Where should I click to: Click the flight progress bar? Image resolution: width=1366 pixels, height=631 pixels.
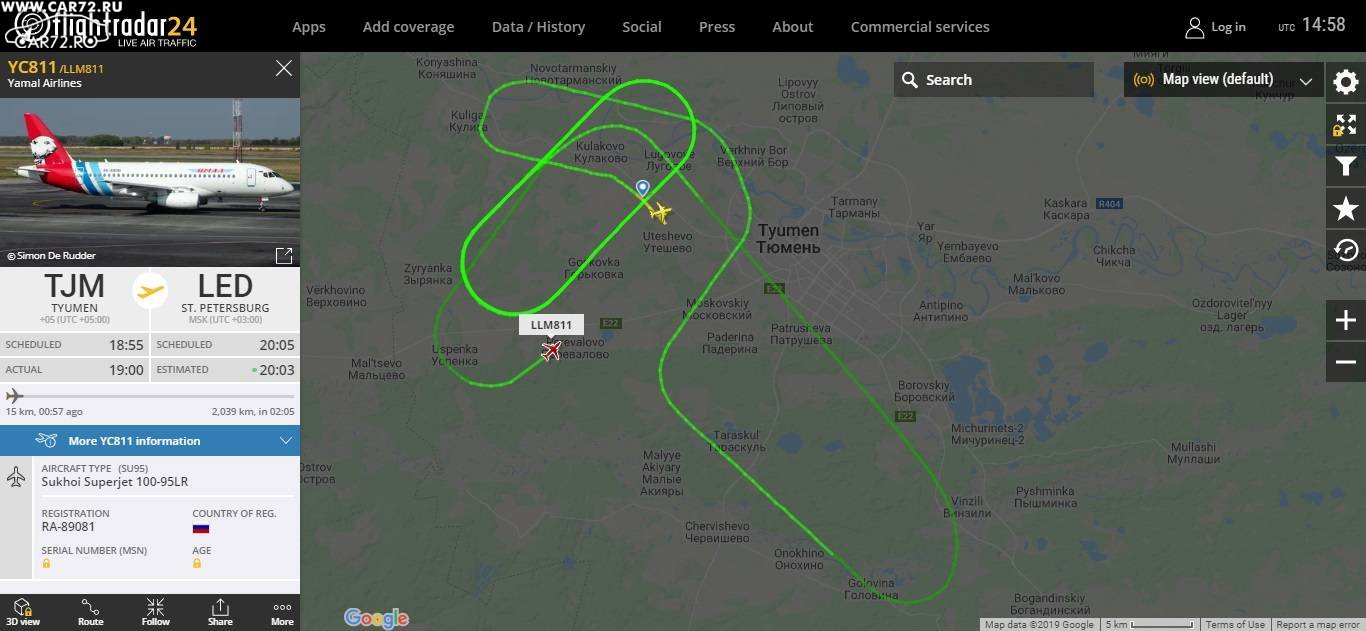150,397
